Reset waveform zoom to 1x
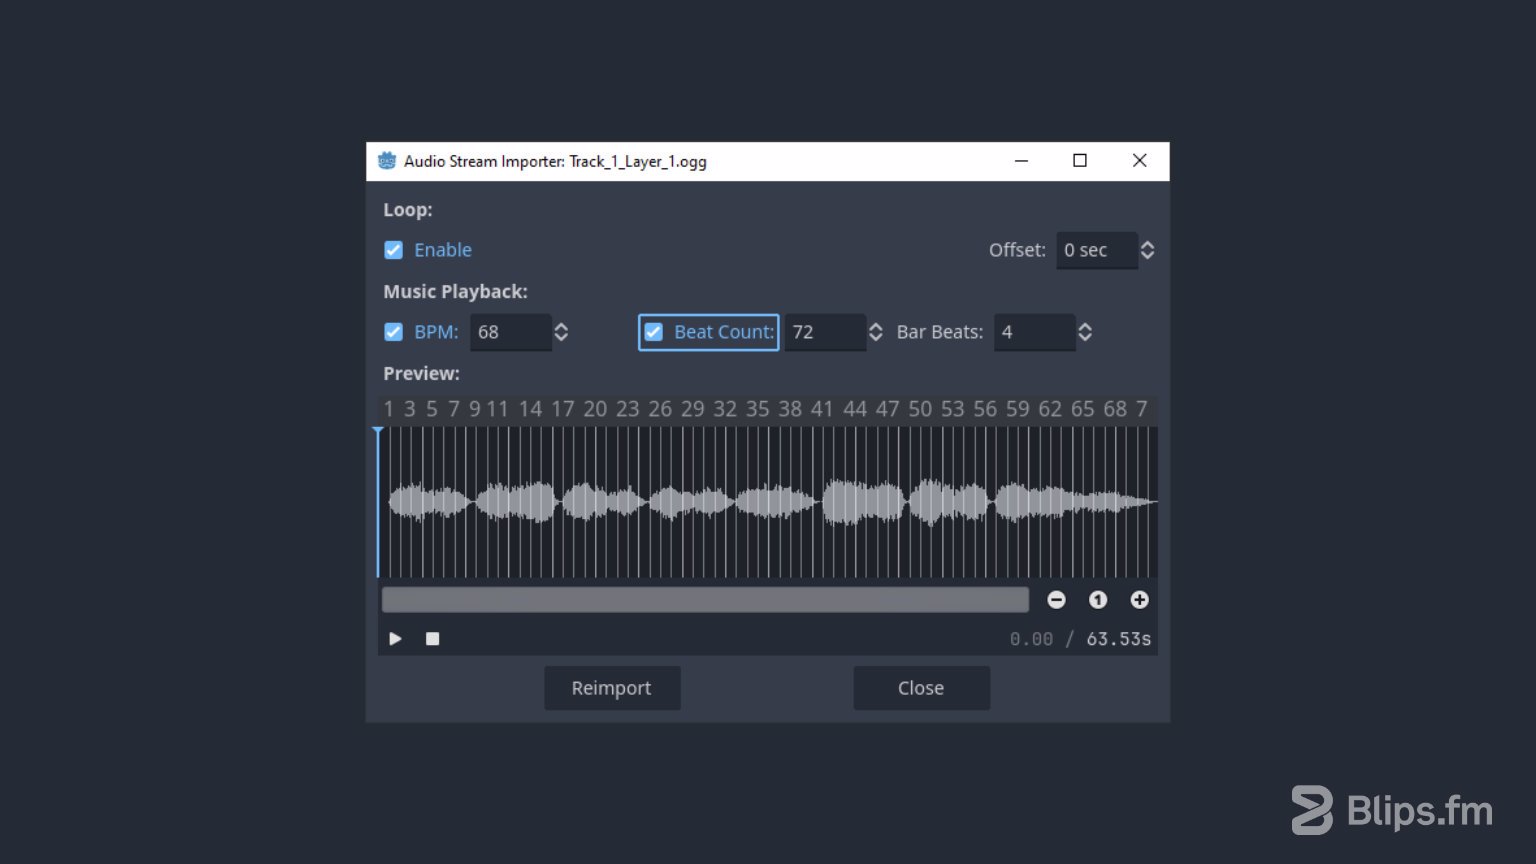This screenshot has width=1536, height=864. point(1098,600)
